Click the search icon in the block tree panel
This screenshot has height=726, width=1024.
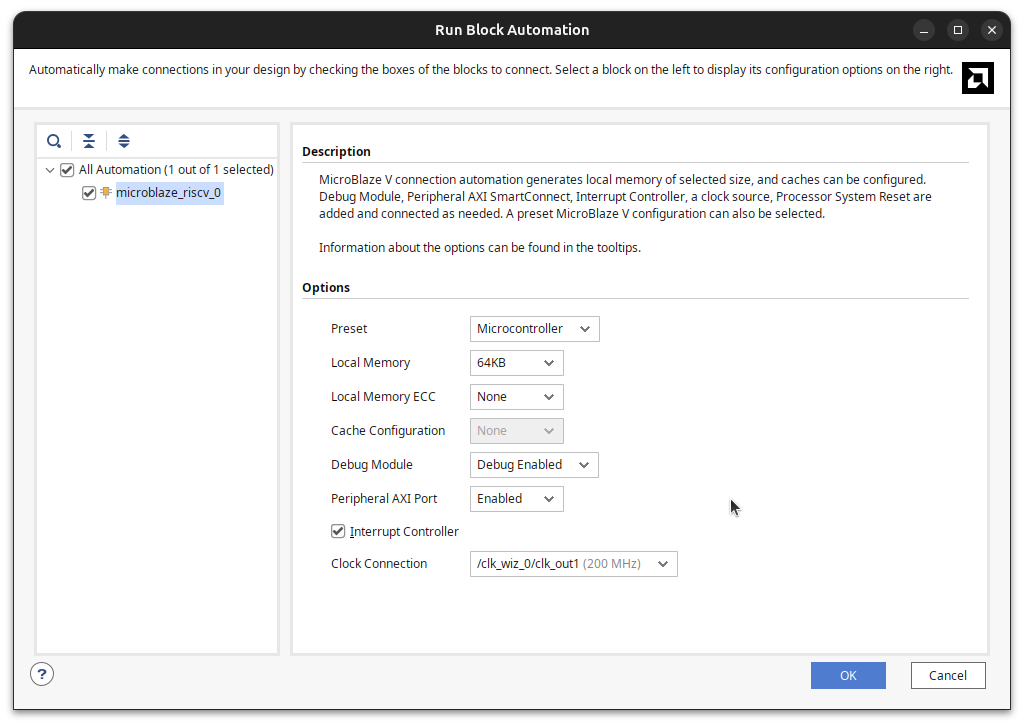[54, 140]
